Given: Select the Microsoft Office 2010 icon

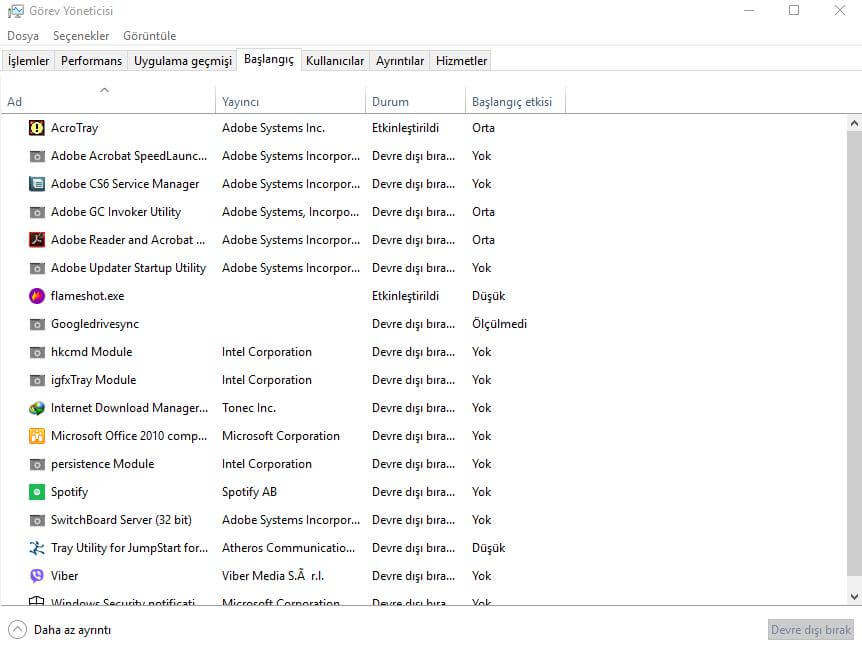Looking at the screenshot, I should point(36,437).
